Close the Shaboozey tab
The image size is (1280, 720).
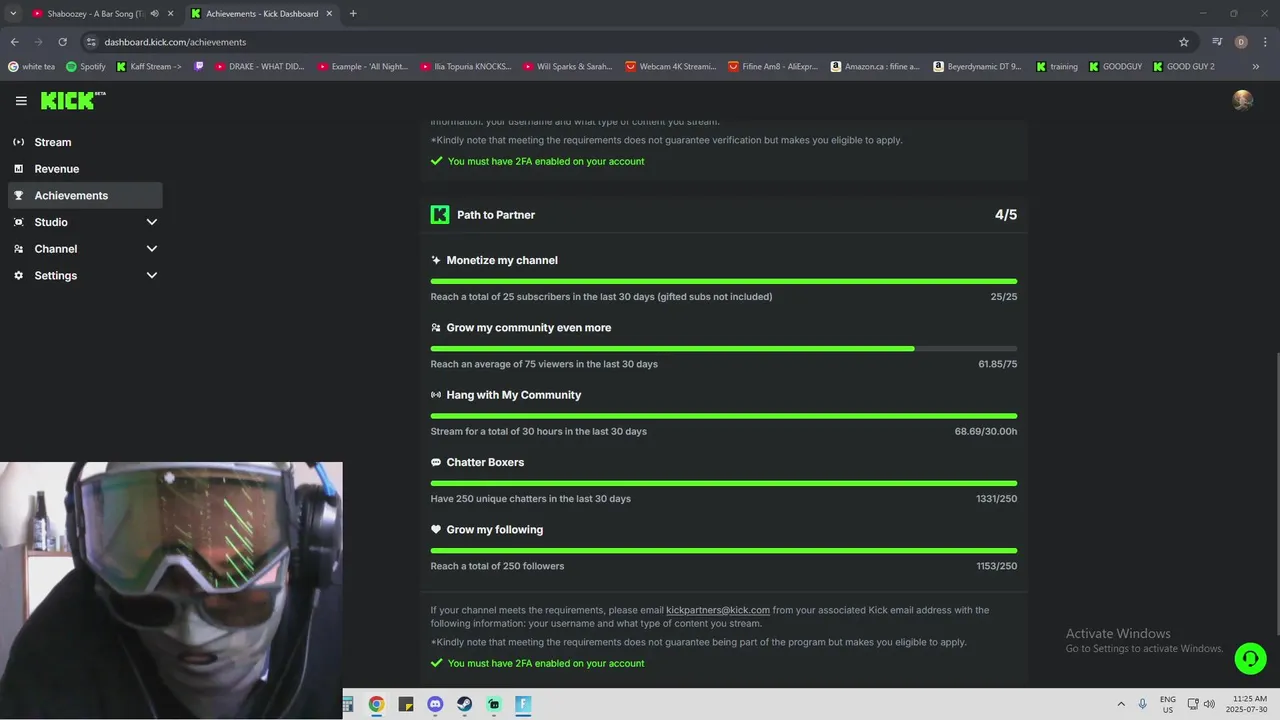[x=171, y=14]
